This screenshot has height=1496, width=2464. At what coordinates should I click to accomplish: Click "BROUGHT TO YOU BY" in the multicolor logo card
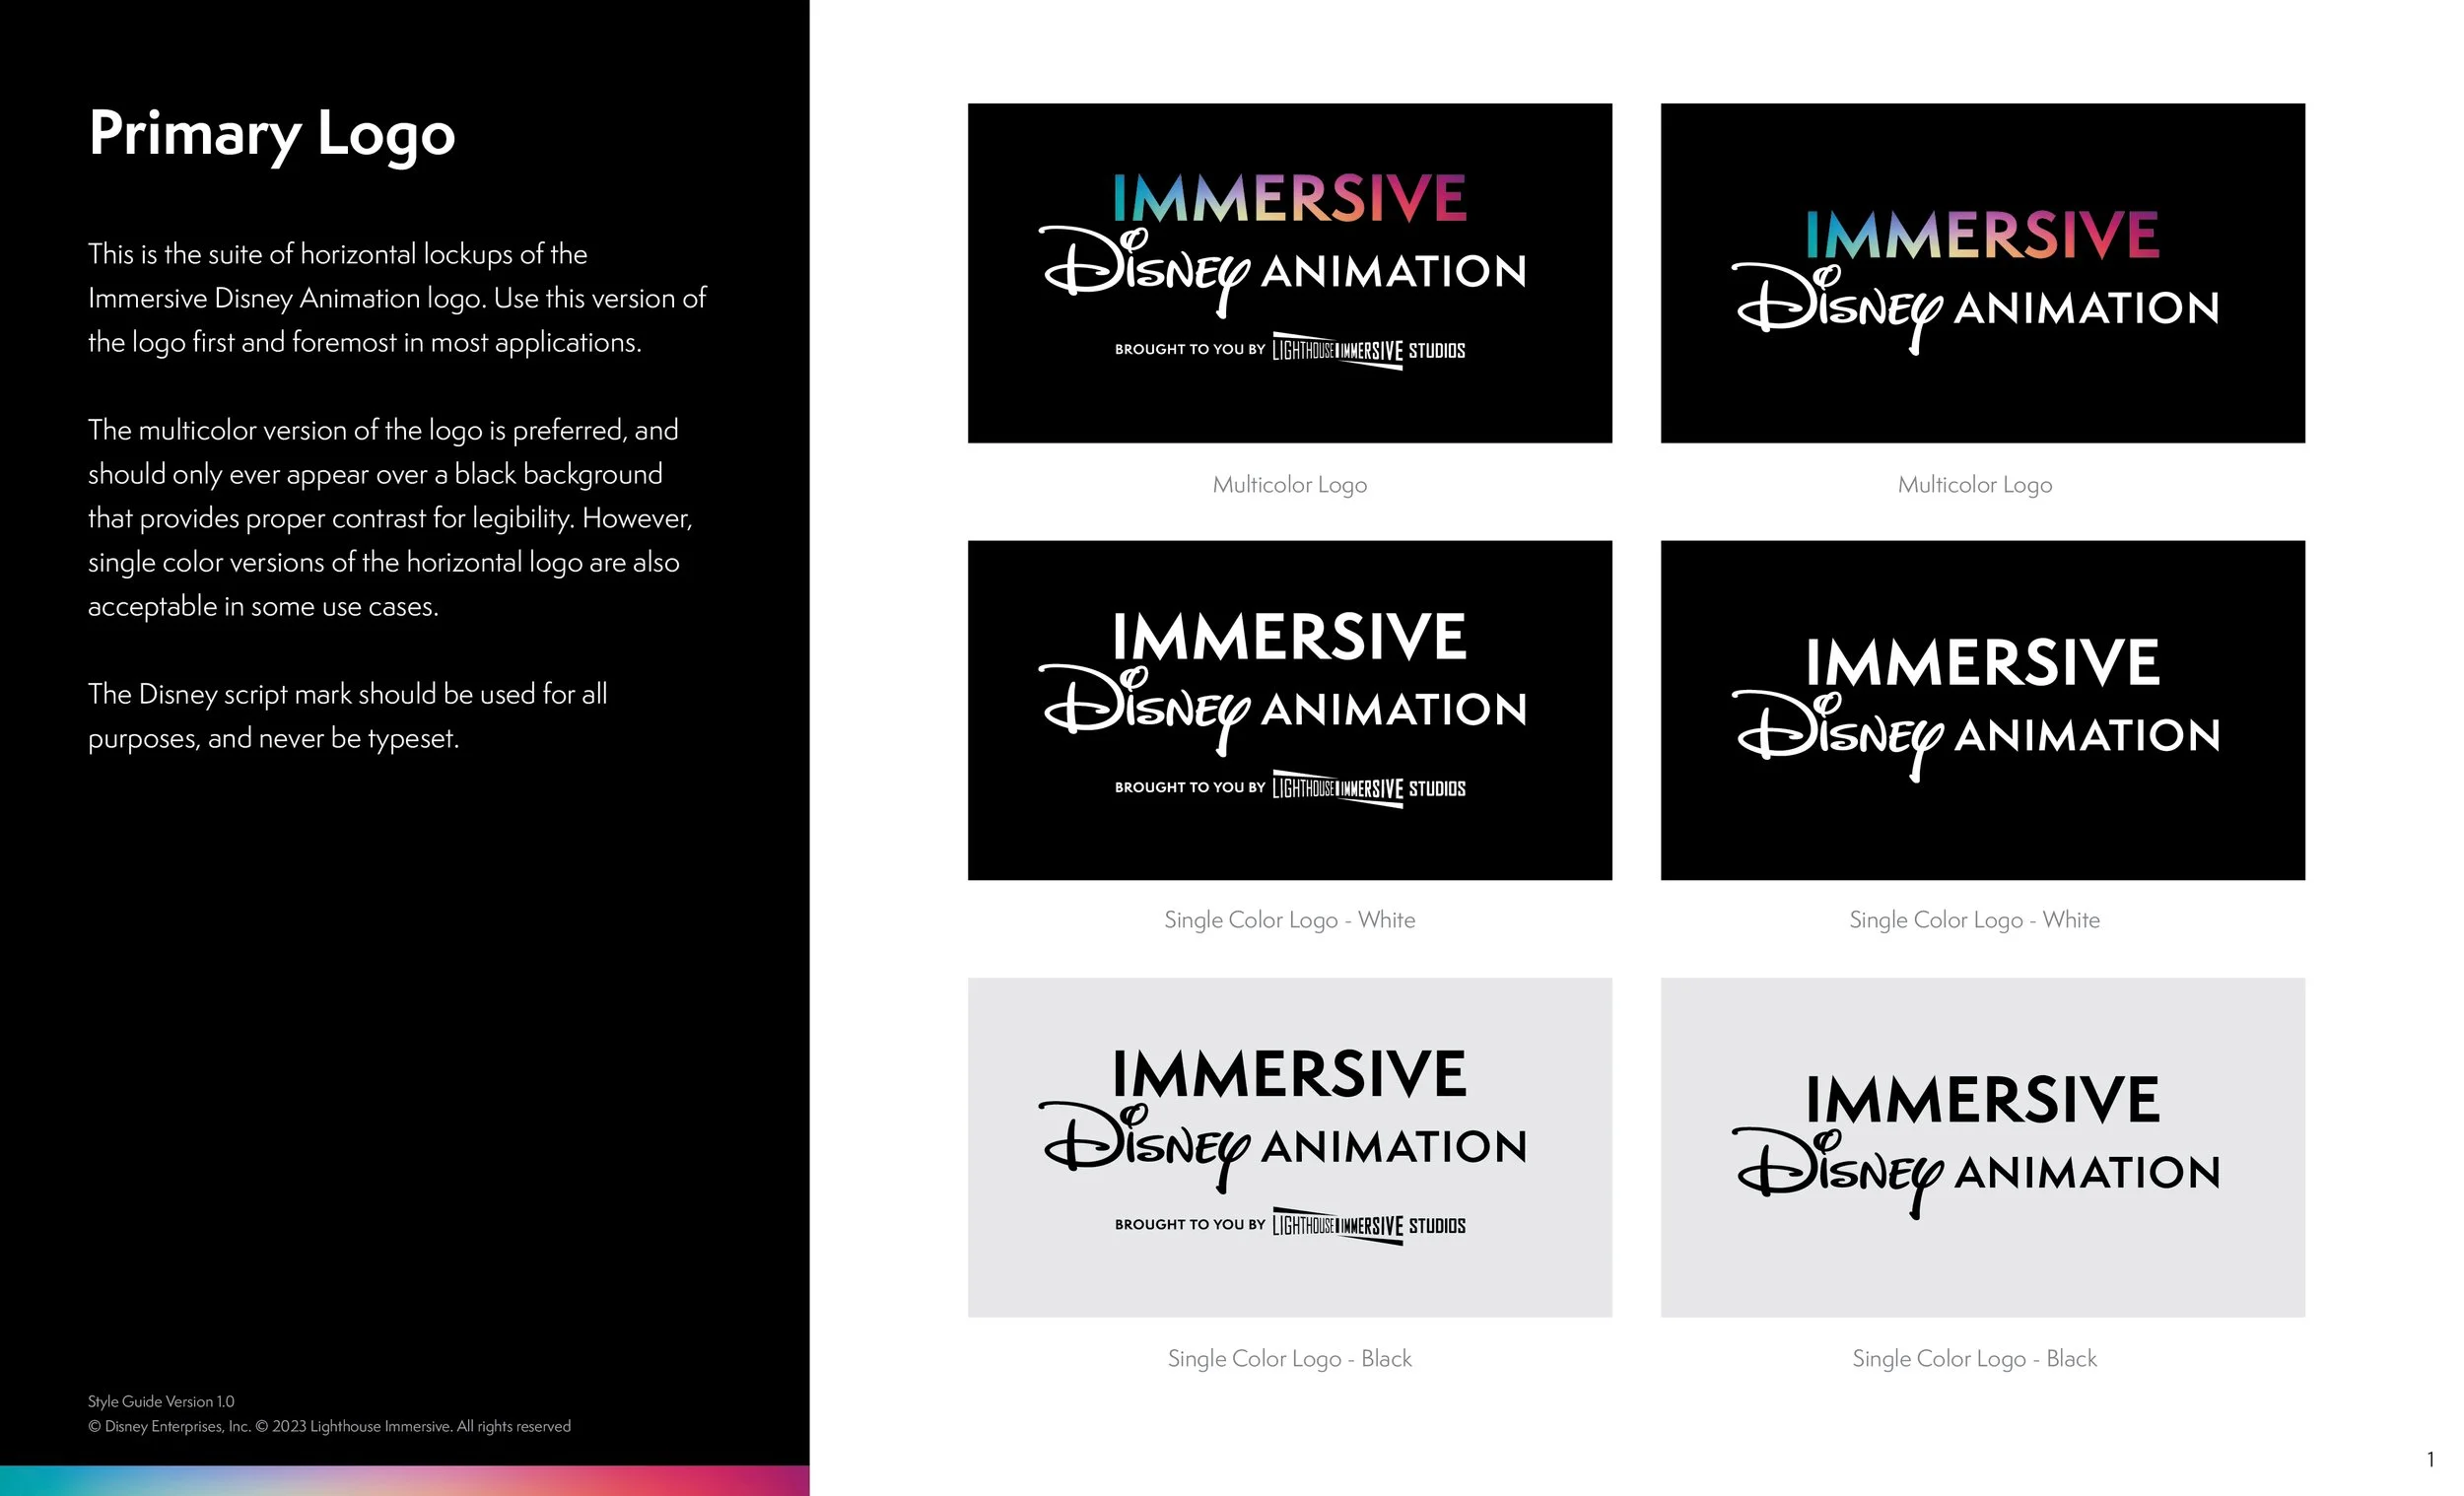pos(1190,349)
